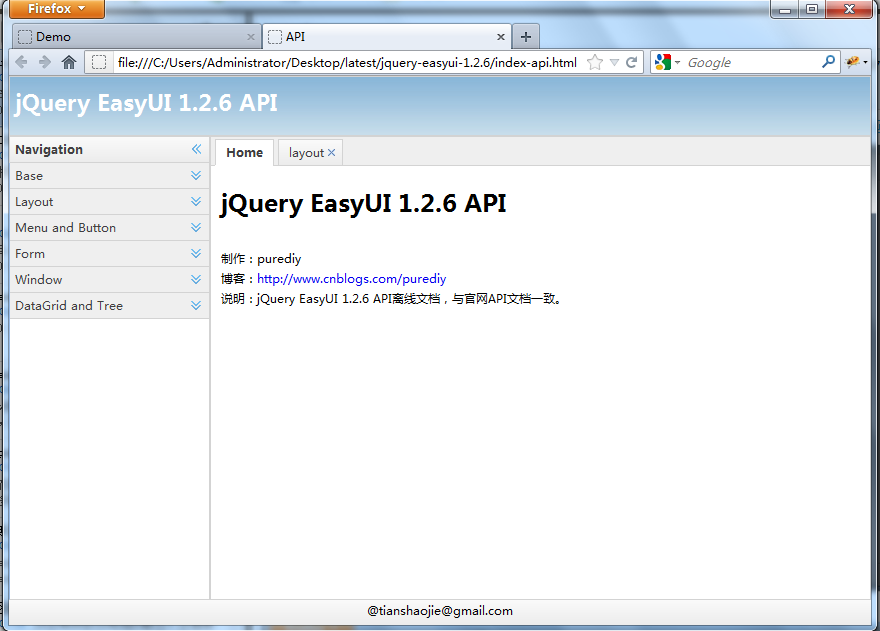Maximize the Firefox window
Image resolution: width=880 pixels, height=631 pixels.
point(812,9)
